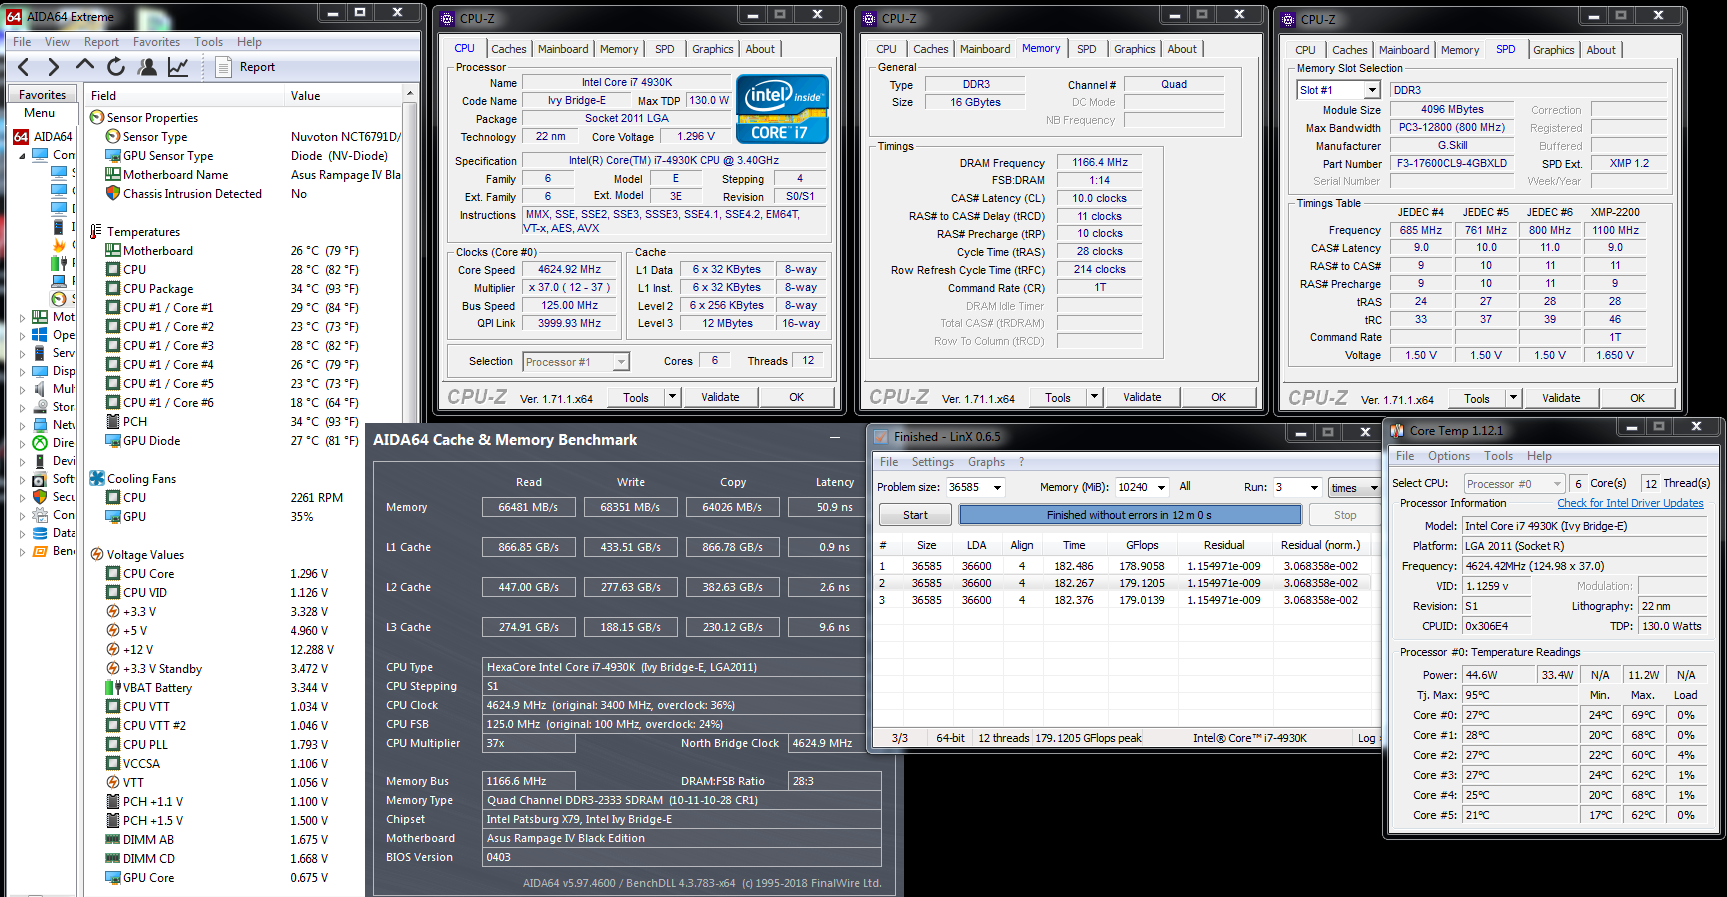1727x897 pixels.
Task: Expand Benchmark node in AIDA64 tree
Action: [x=23, y=551]
